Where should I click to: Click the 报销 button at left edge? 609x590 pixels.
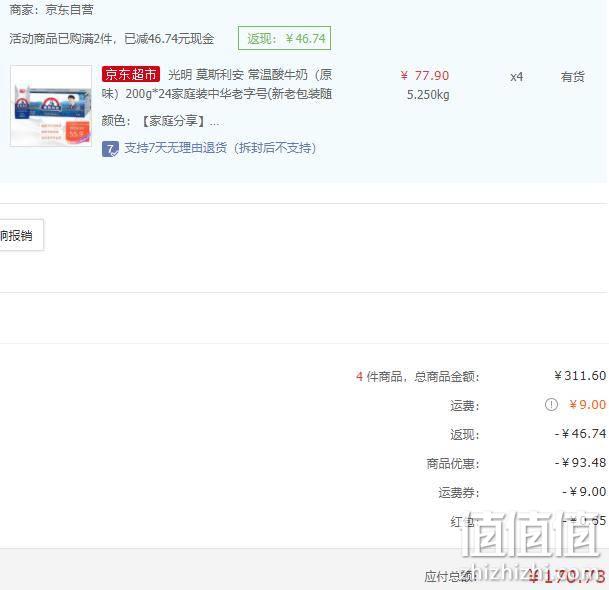pyautogui.click(x=21, y=235)
